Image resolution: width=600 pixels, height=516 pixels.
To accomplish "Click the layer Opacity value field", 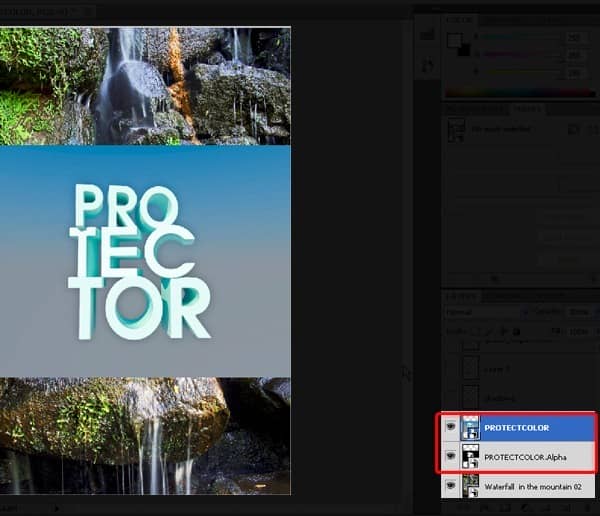I will coord(579,312).
